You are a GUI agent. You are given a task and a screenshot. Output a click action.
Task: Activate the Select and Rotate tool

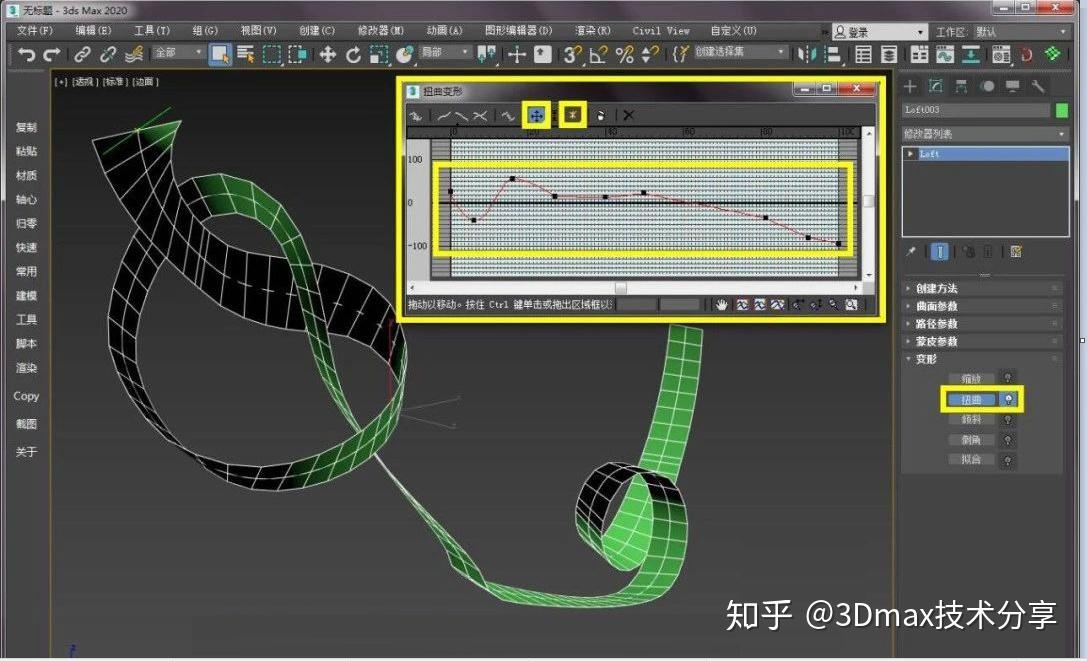pyautogui.click(x=356, y=55)
